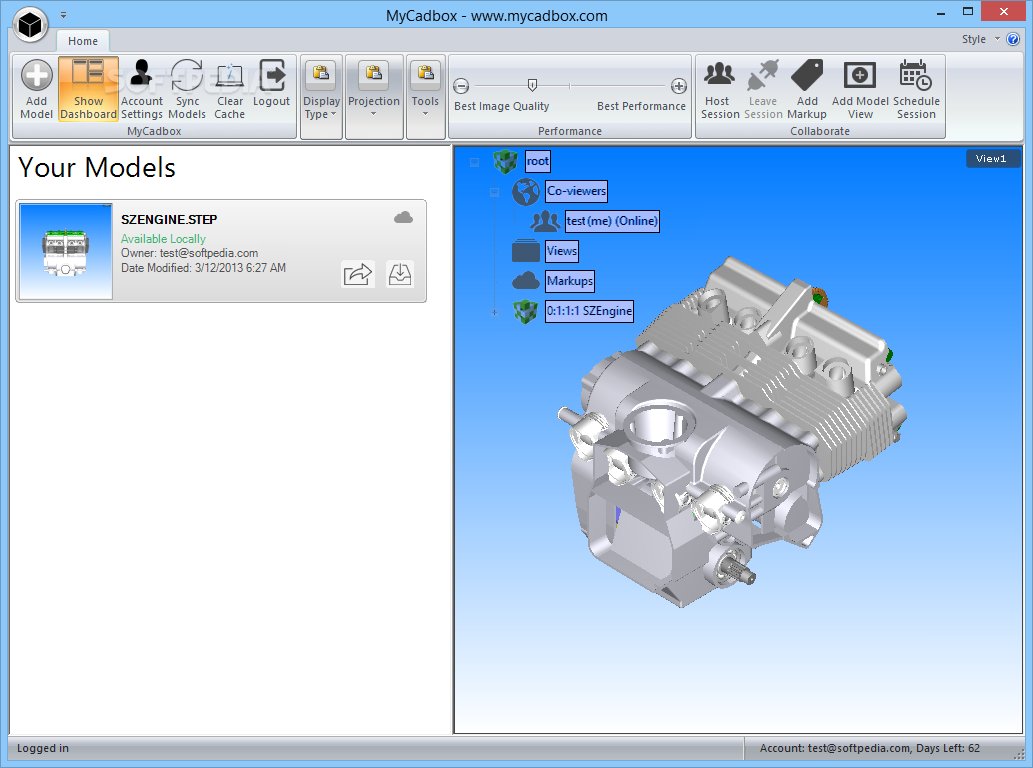Viewport: 1033px width, 768px height.
Task: Collapse the root tree node
Action: [x=474, y=162]
